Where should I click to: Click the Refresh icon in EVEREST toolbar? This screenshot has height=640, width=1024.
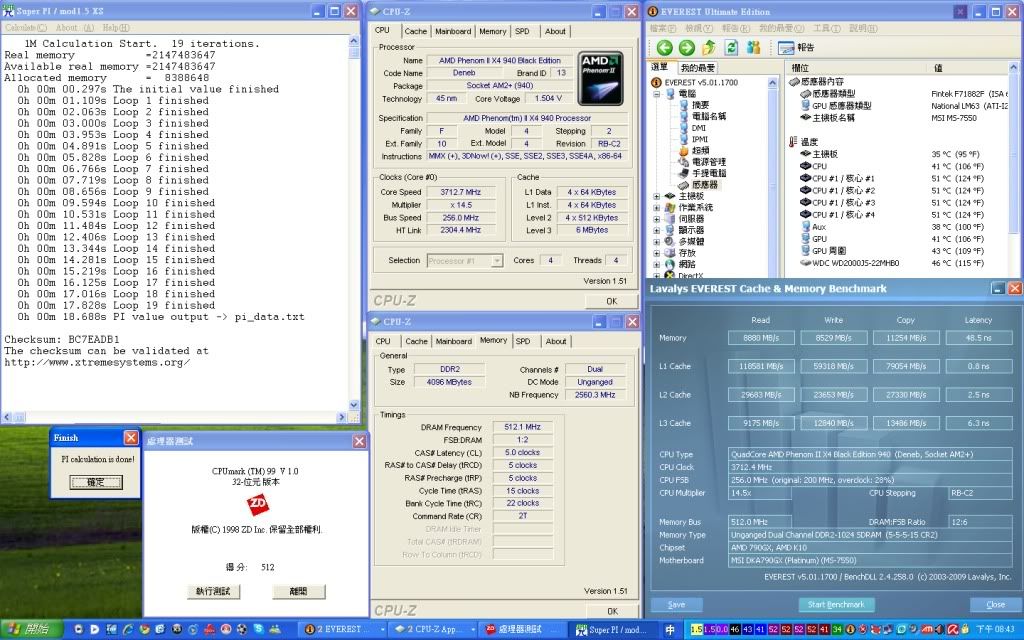[731, 48]
